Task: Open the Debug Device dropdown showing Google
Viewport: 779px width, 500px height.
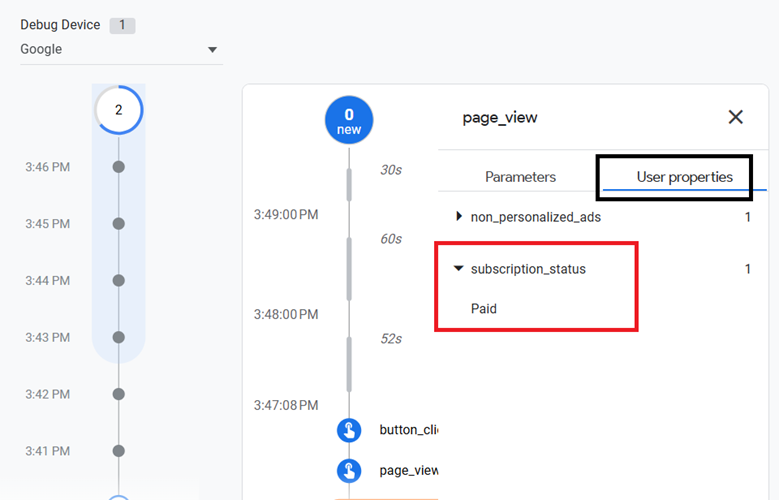Action: point(121,50)
